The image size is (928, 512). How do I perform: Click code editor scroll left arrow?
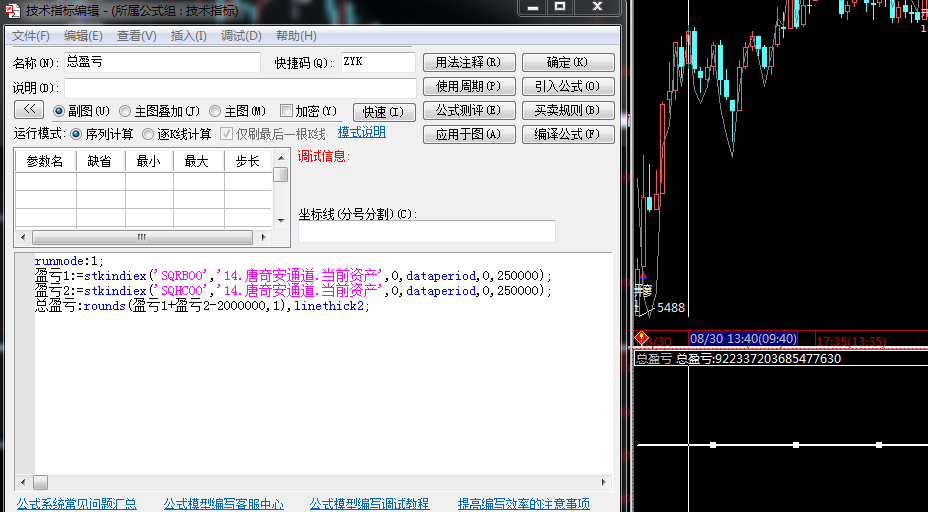[23, 482]
